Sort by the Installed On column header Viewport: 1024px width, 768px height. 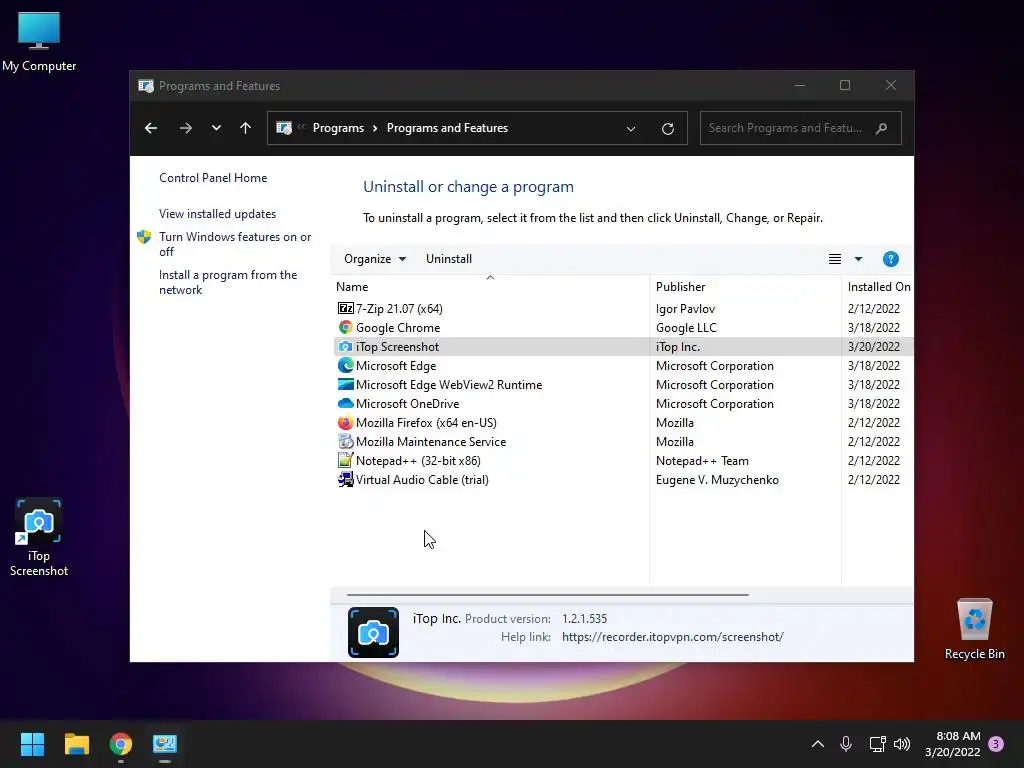(879, 287)
